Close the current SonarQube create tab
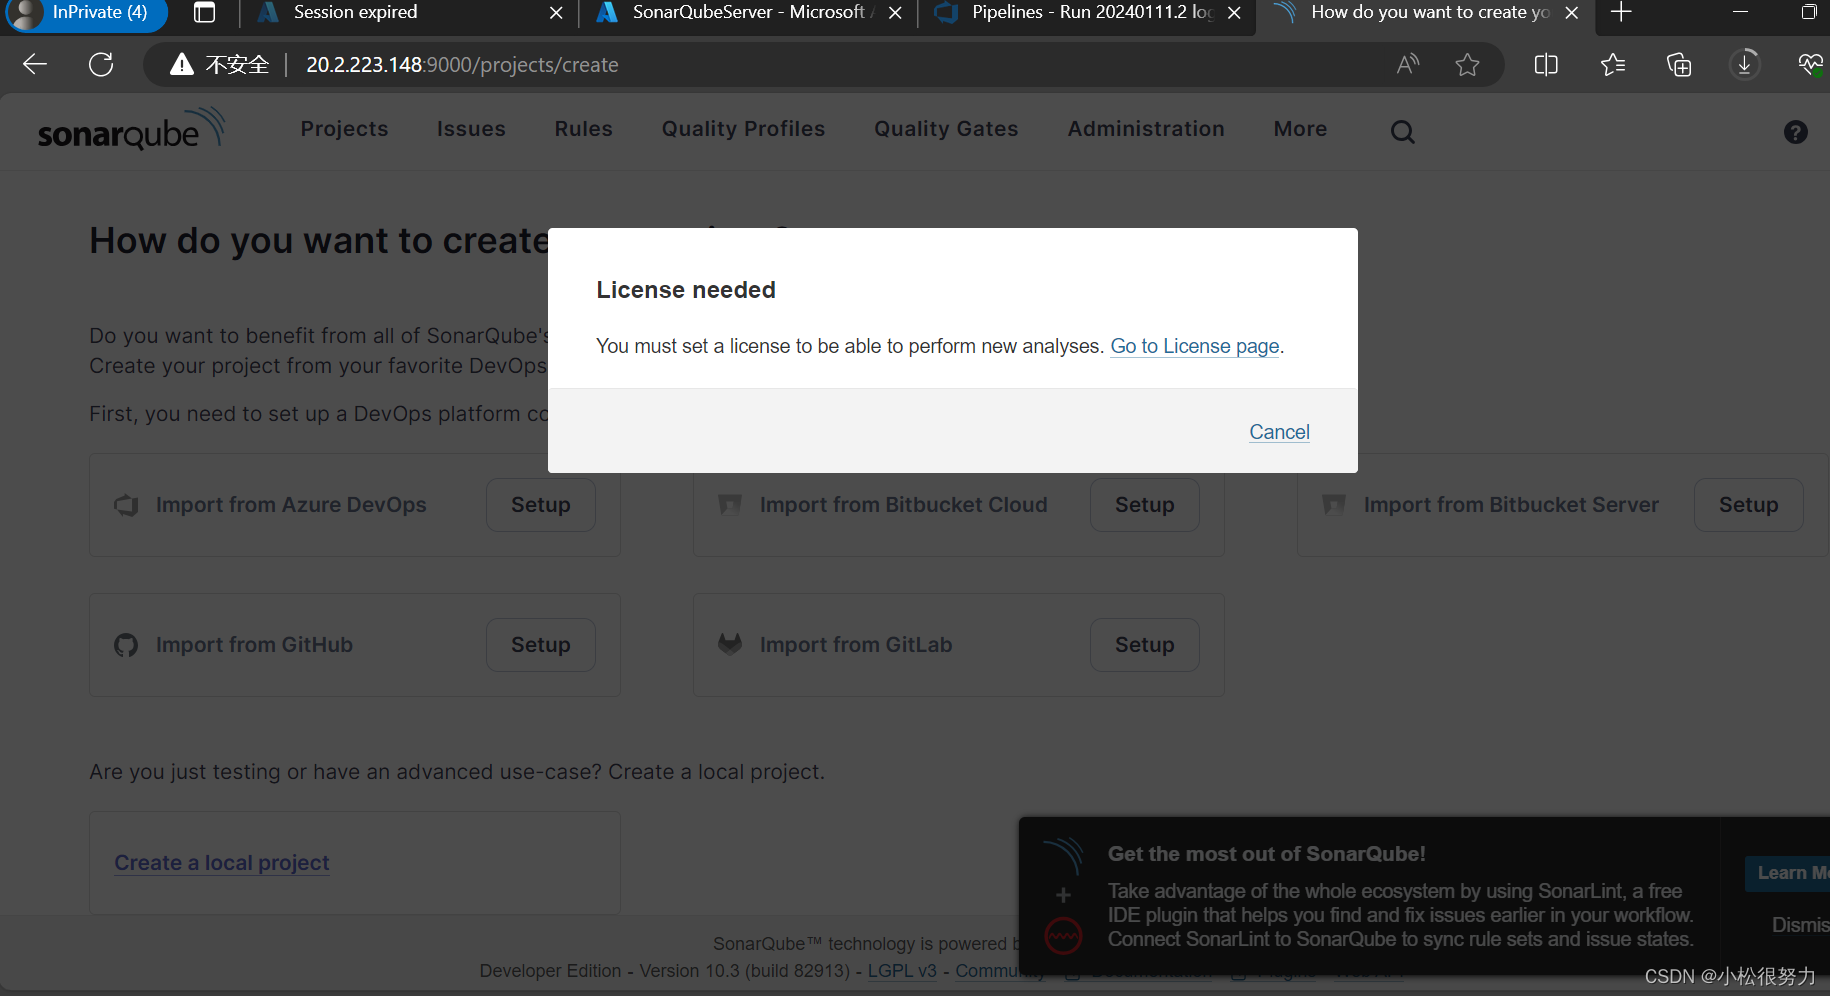Screen dimensions: 1830x996 [1572, 13]
